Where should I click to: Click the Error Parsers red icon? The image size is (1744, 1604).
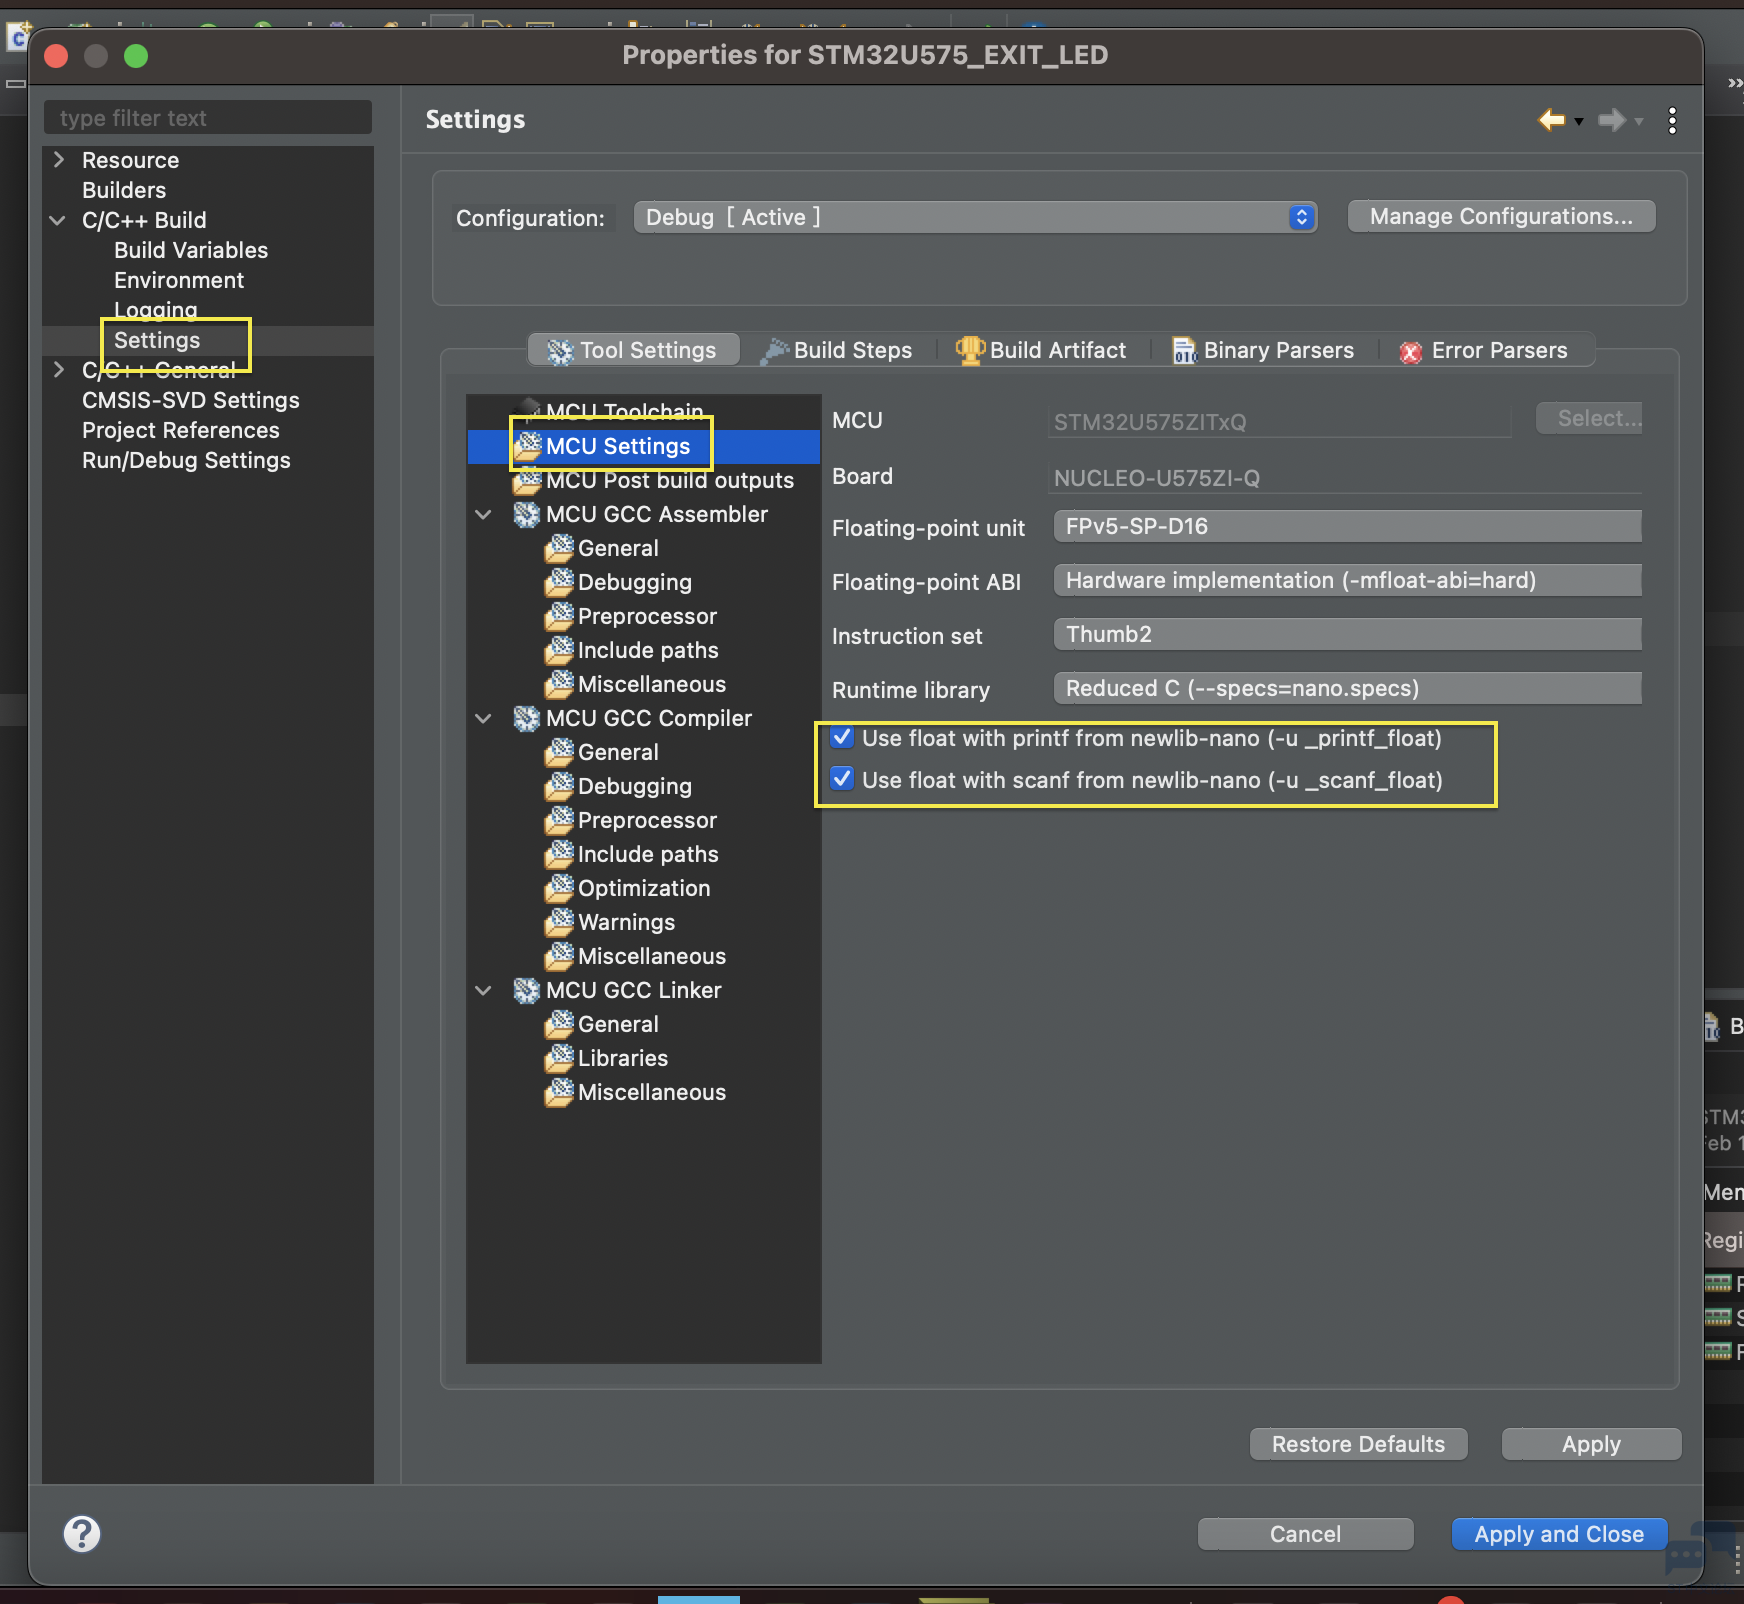point(1411,352)
